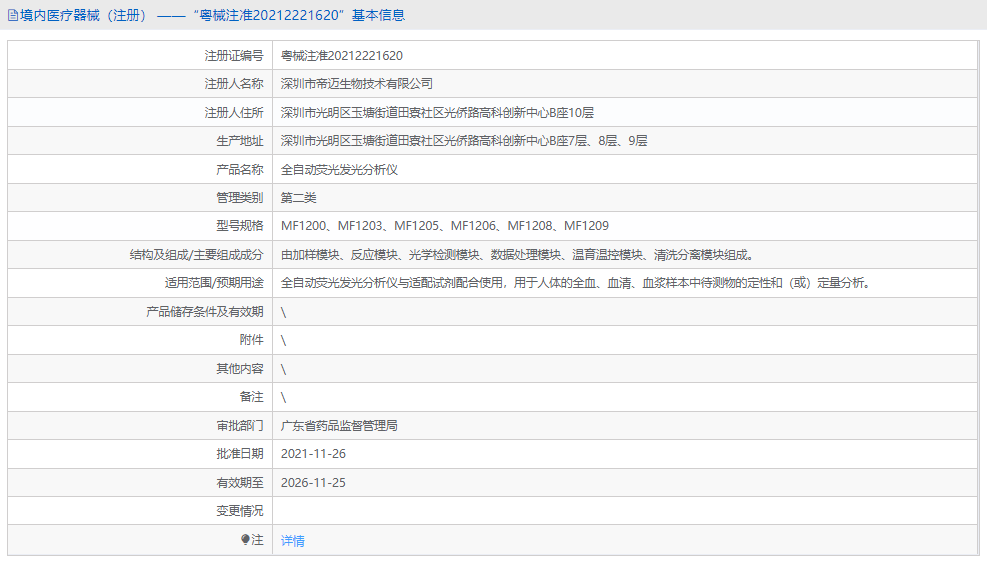
Task: Click the document icon beside 境内医疗器械 title
Action: click(x=13, y=15)
